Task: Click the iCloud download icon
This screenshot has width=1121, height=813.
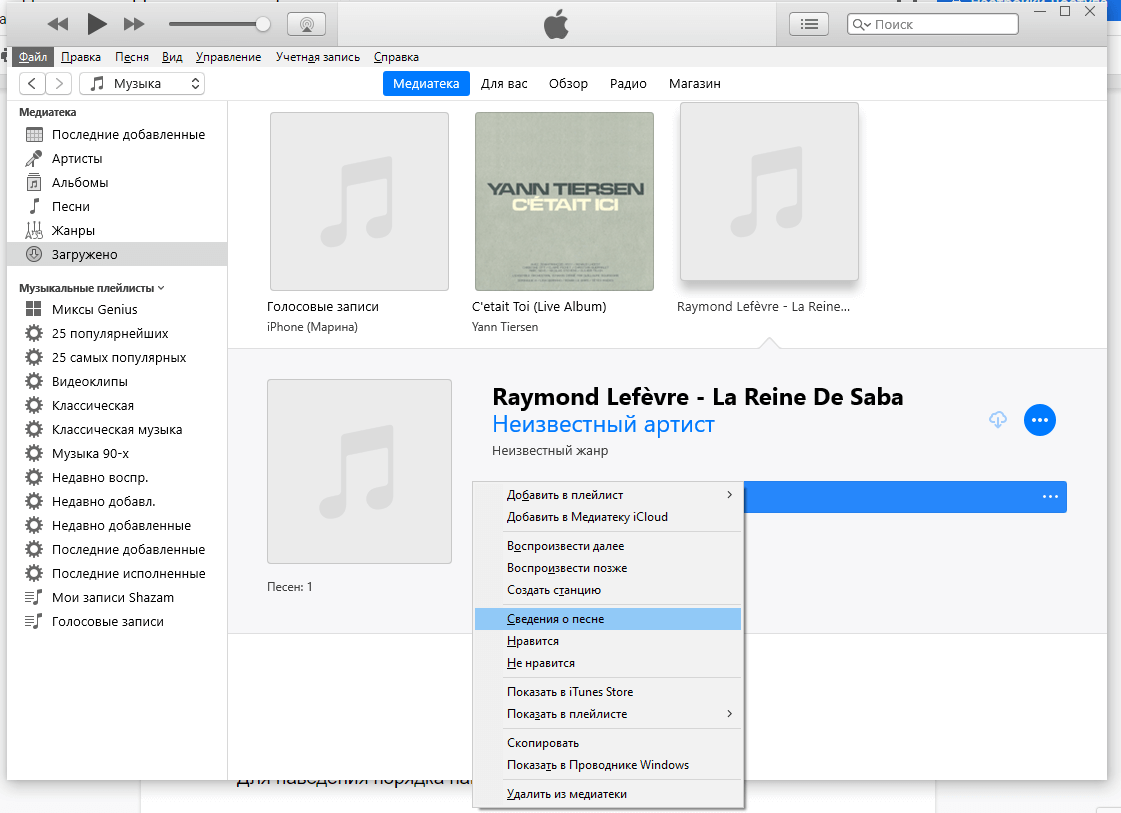Action: point(998,420)
